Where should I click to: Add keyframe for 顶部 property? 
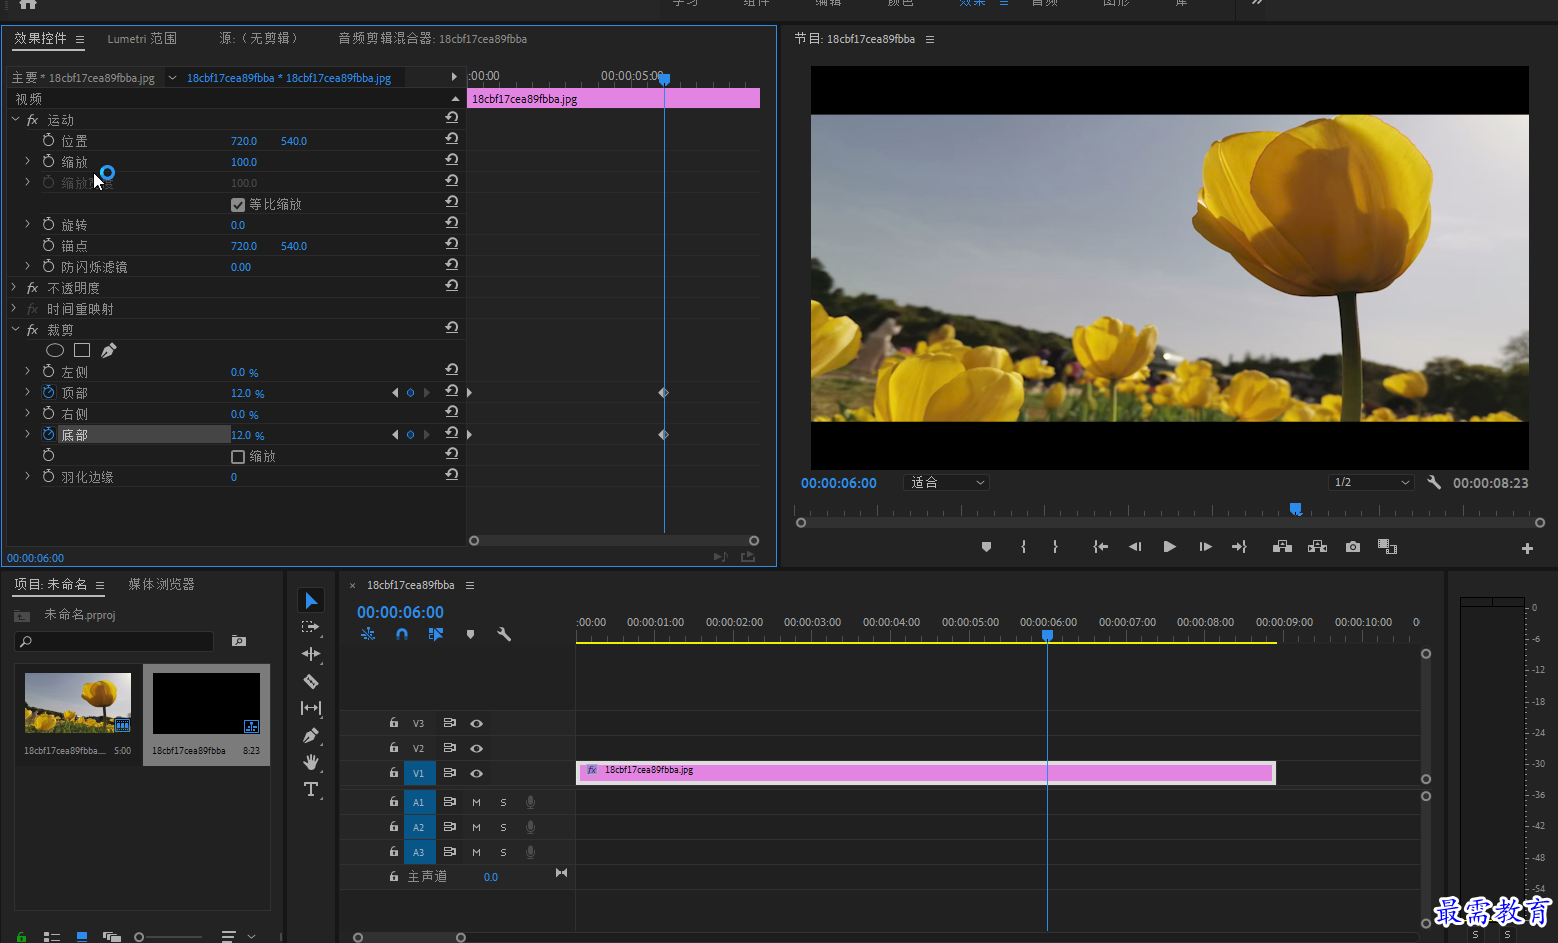[x=410, y=393]
